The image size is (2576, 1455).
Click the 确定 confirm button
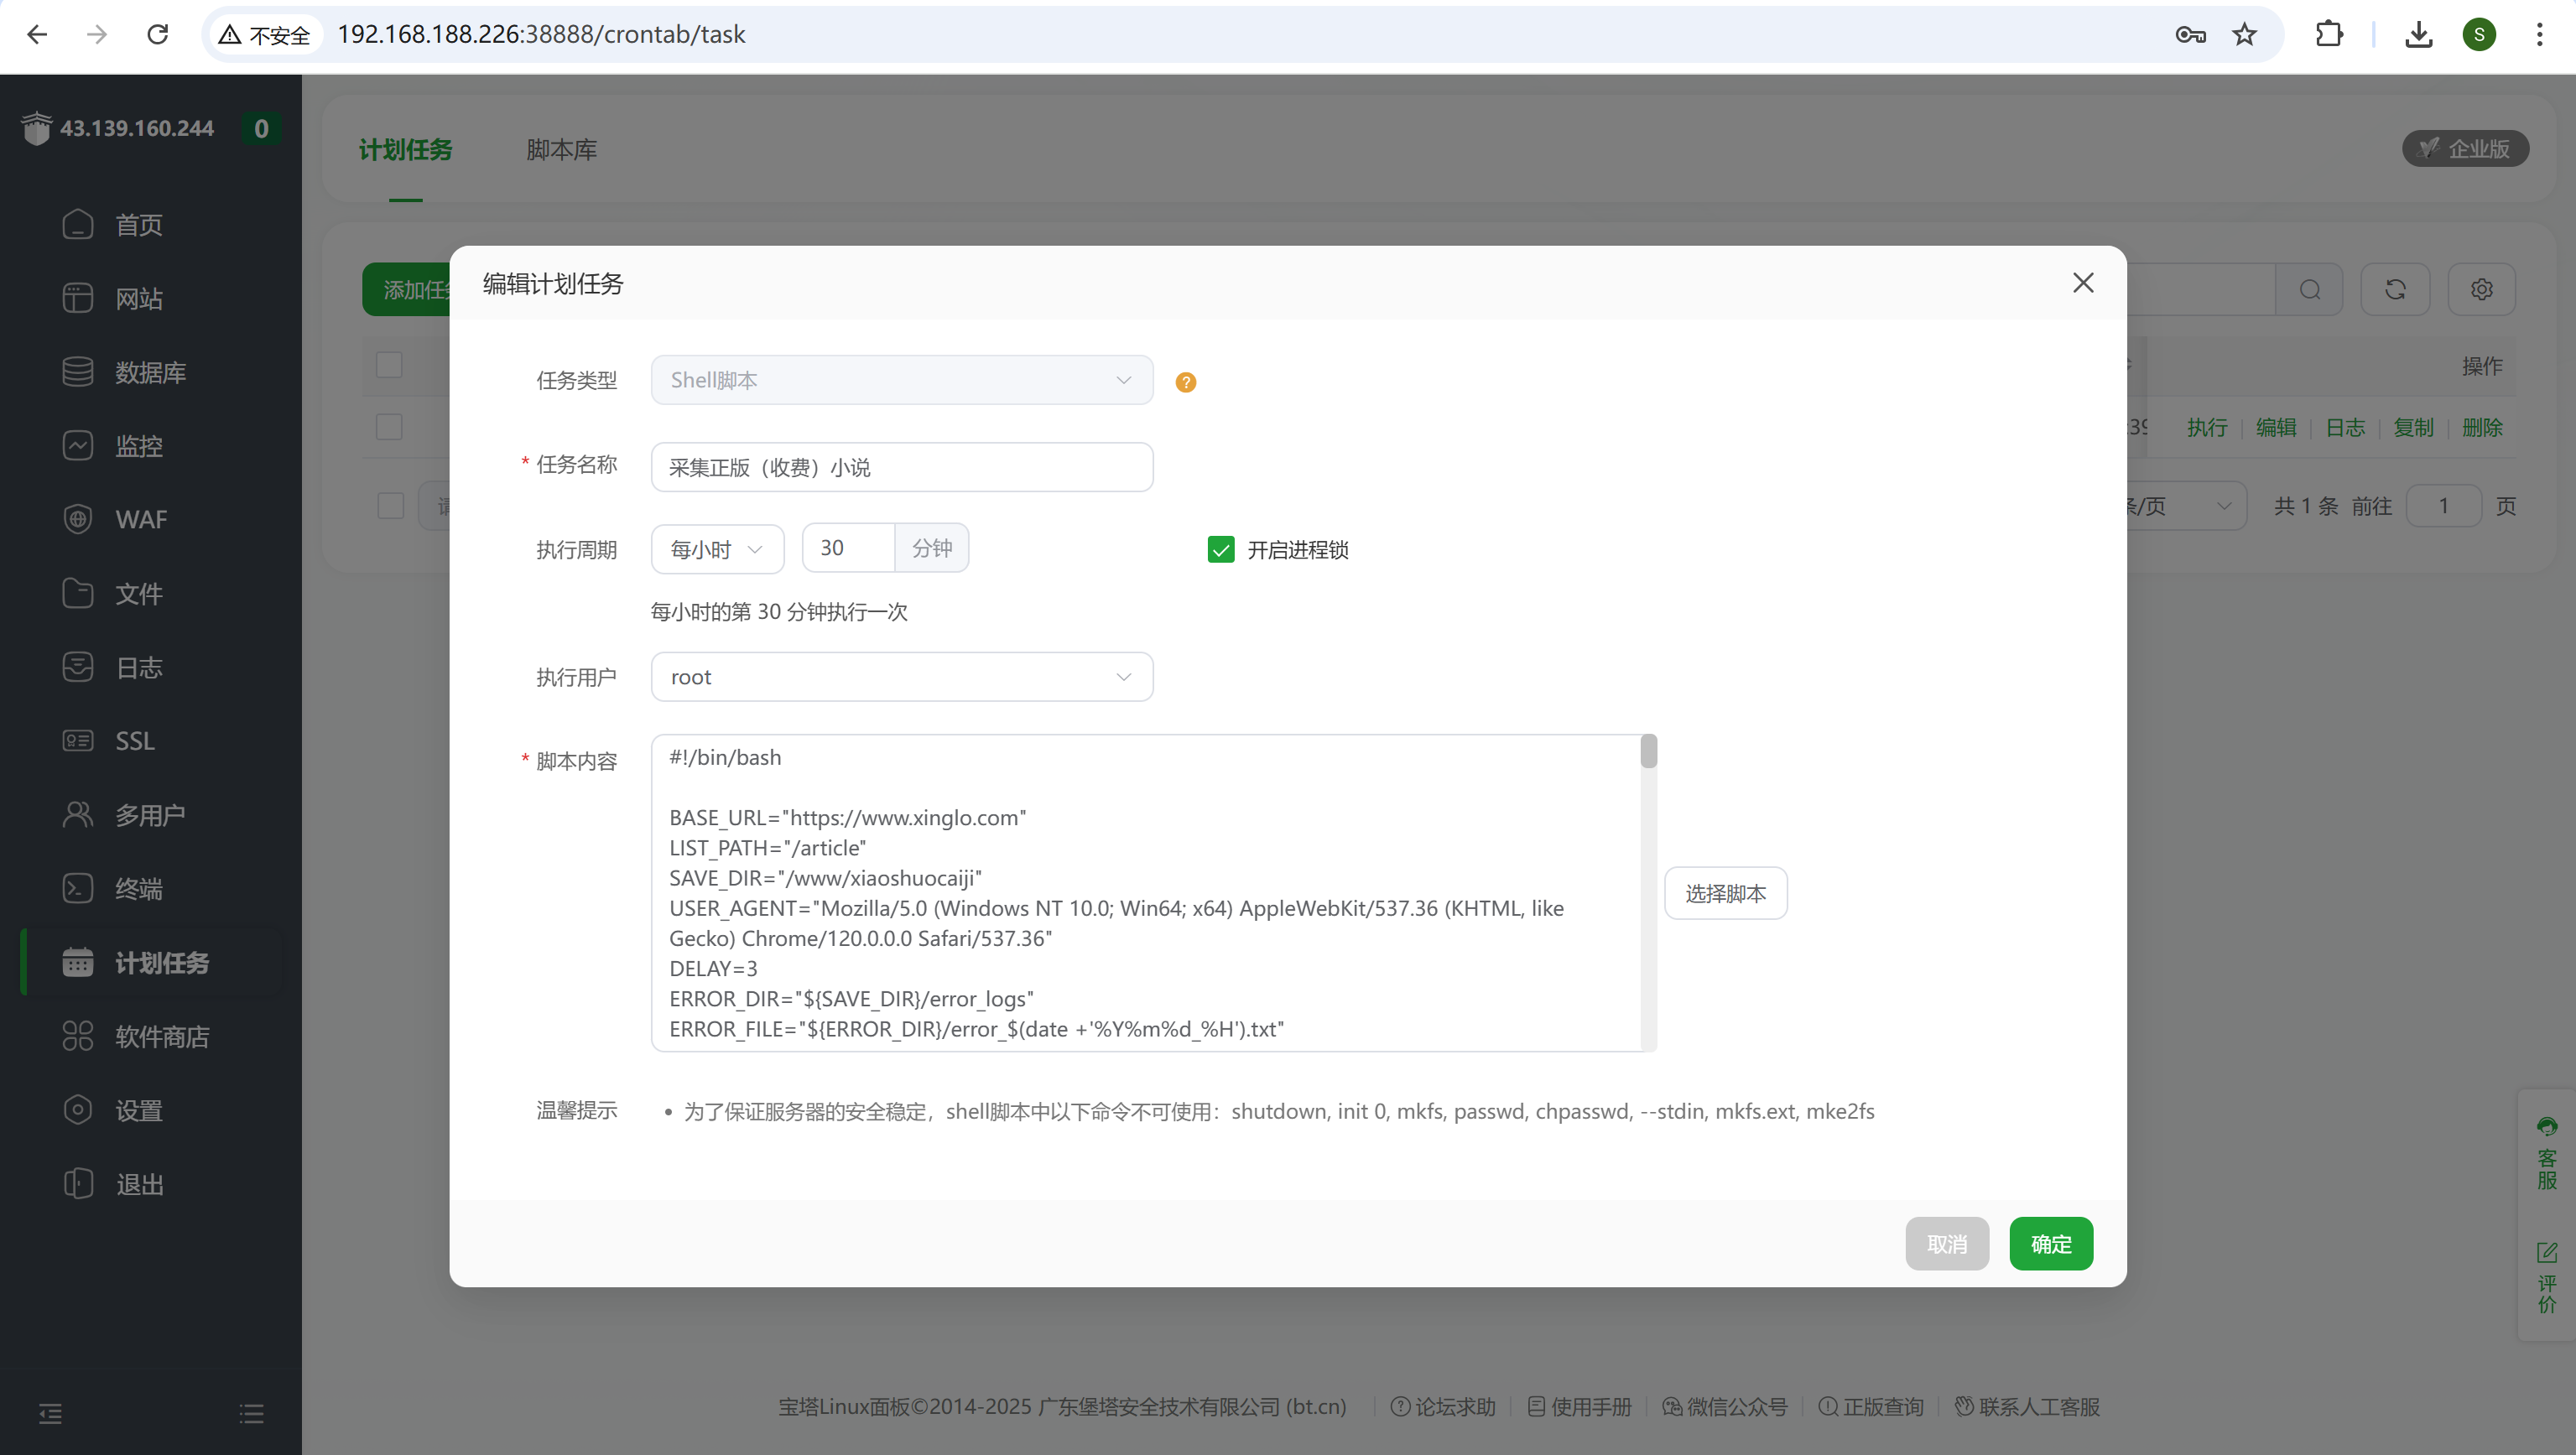pyautogui.click(x=2050, y=1243)
